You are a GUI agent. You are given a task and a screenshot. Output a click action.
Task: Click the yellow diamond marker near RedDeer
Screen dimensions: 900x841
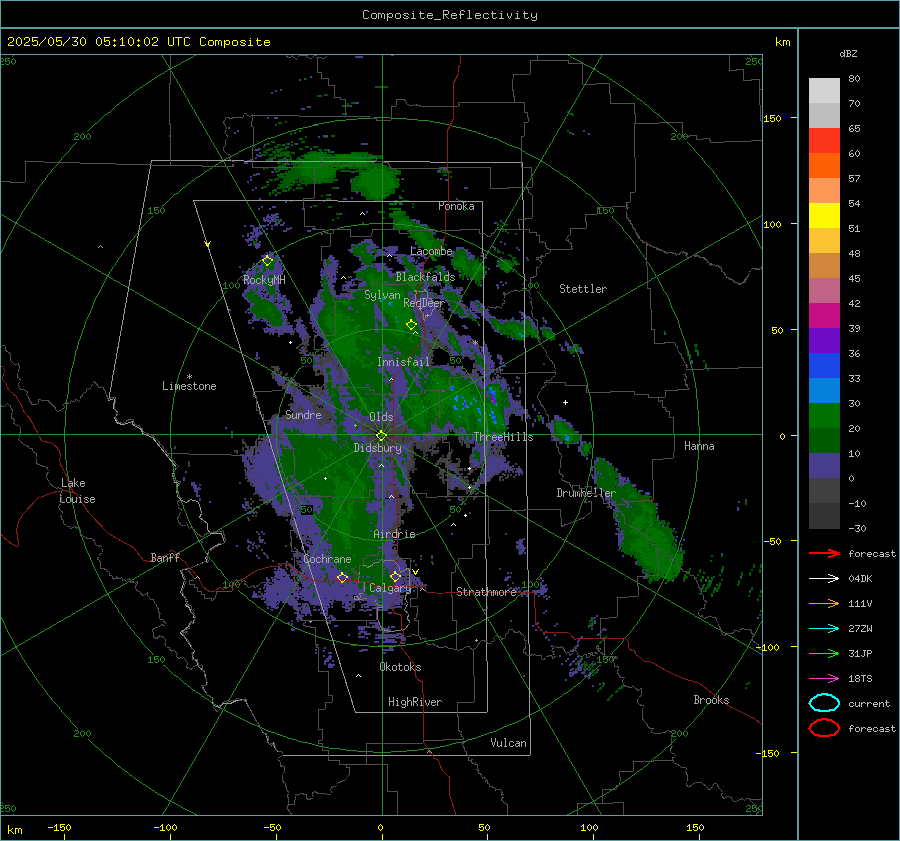(411, 325)
